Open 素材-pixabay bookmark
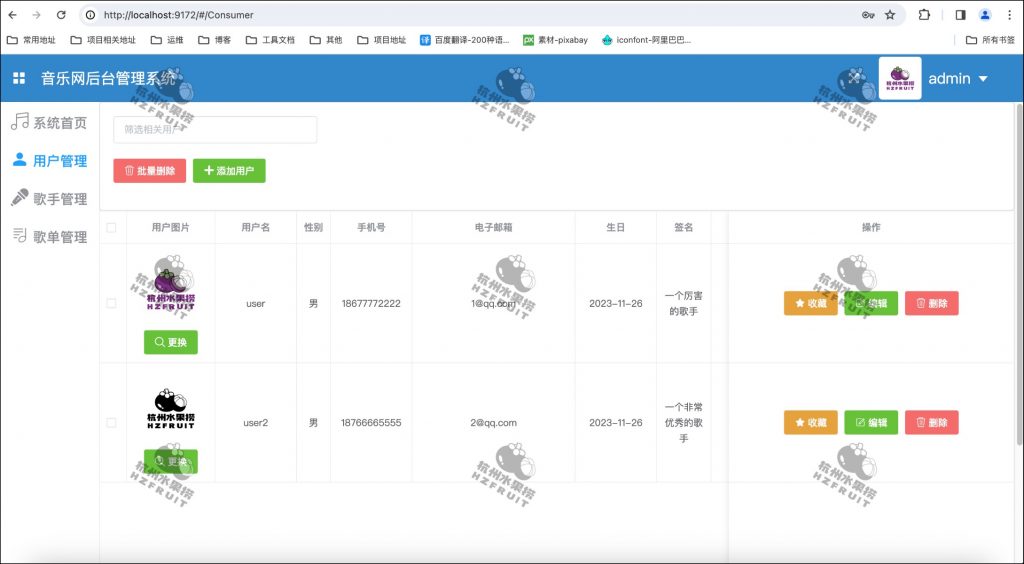The image size is (1024, 564). coord(555,40)
